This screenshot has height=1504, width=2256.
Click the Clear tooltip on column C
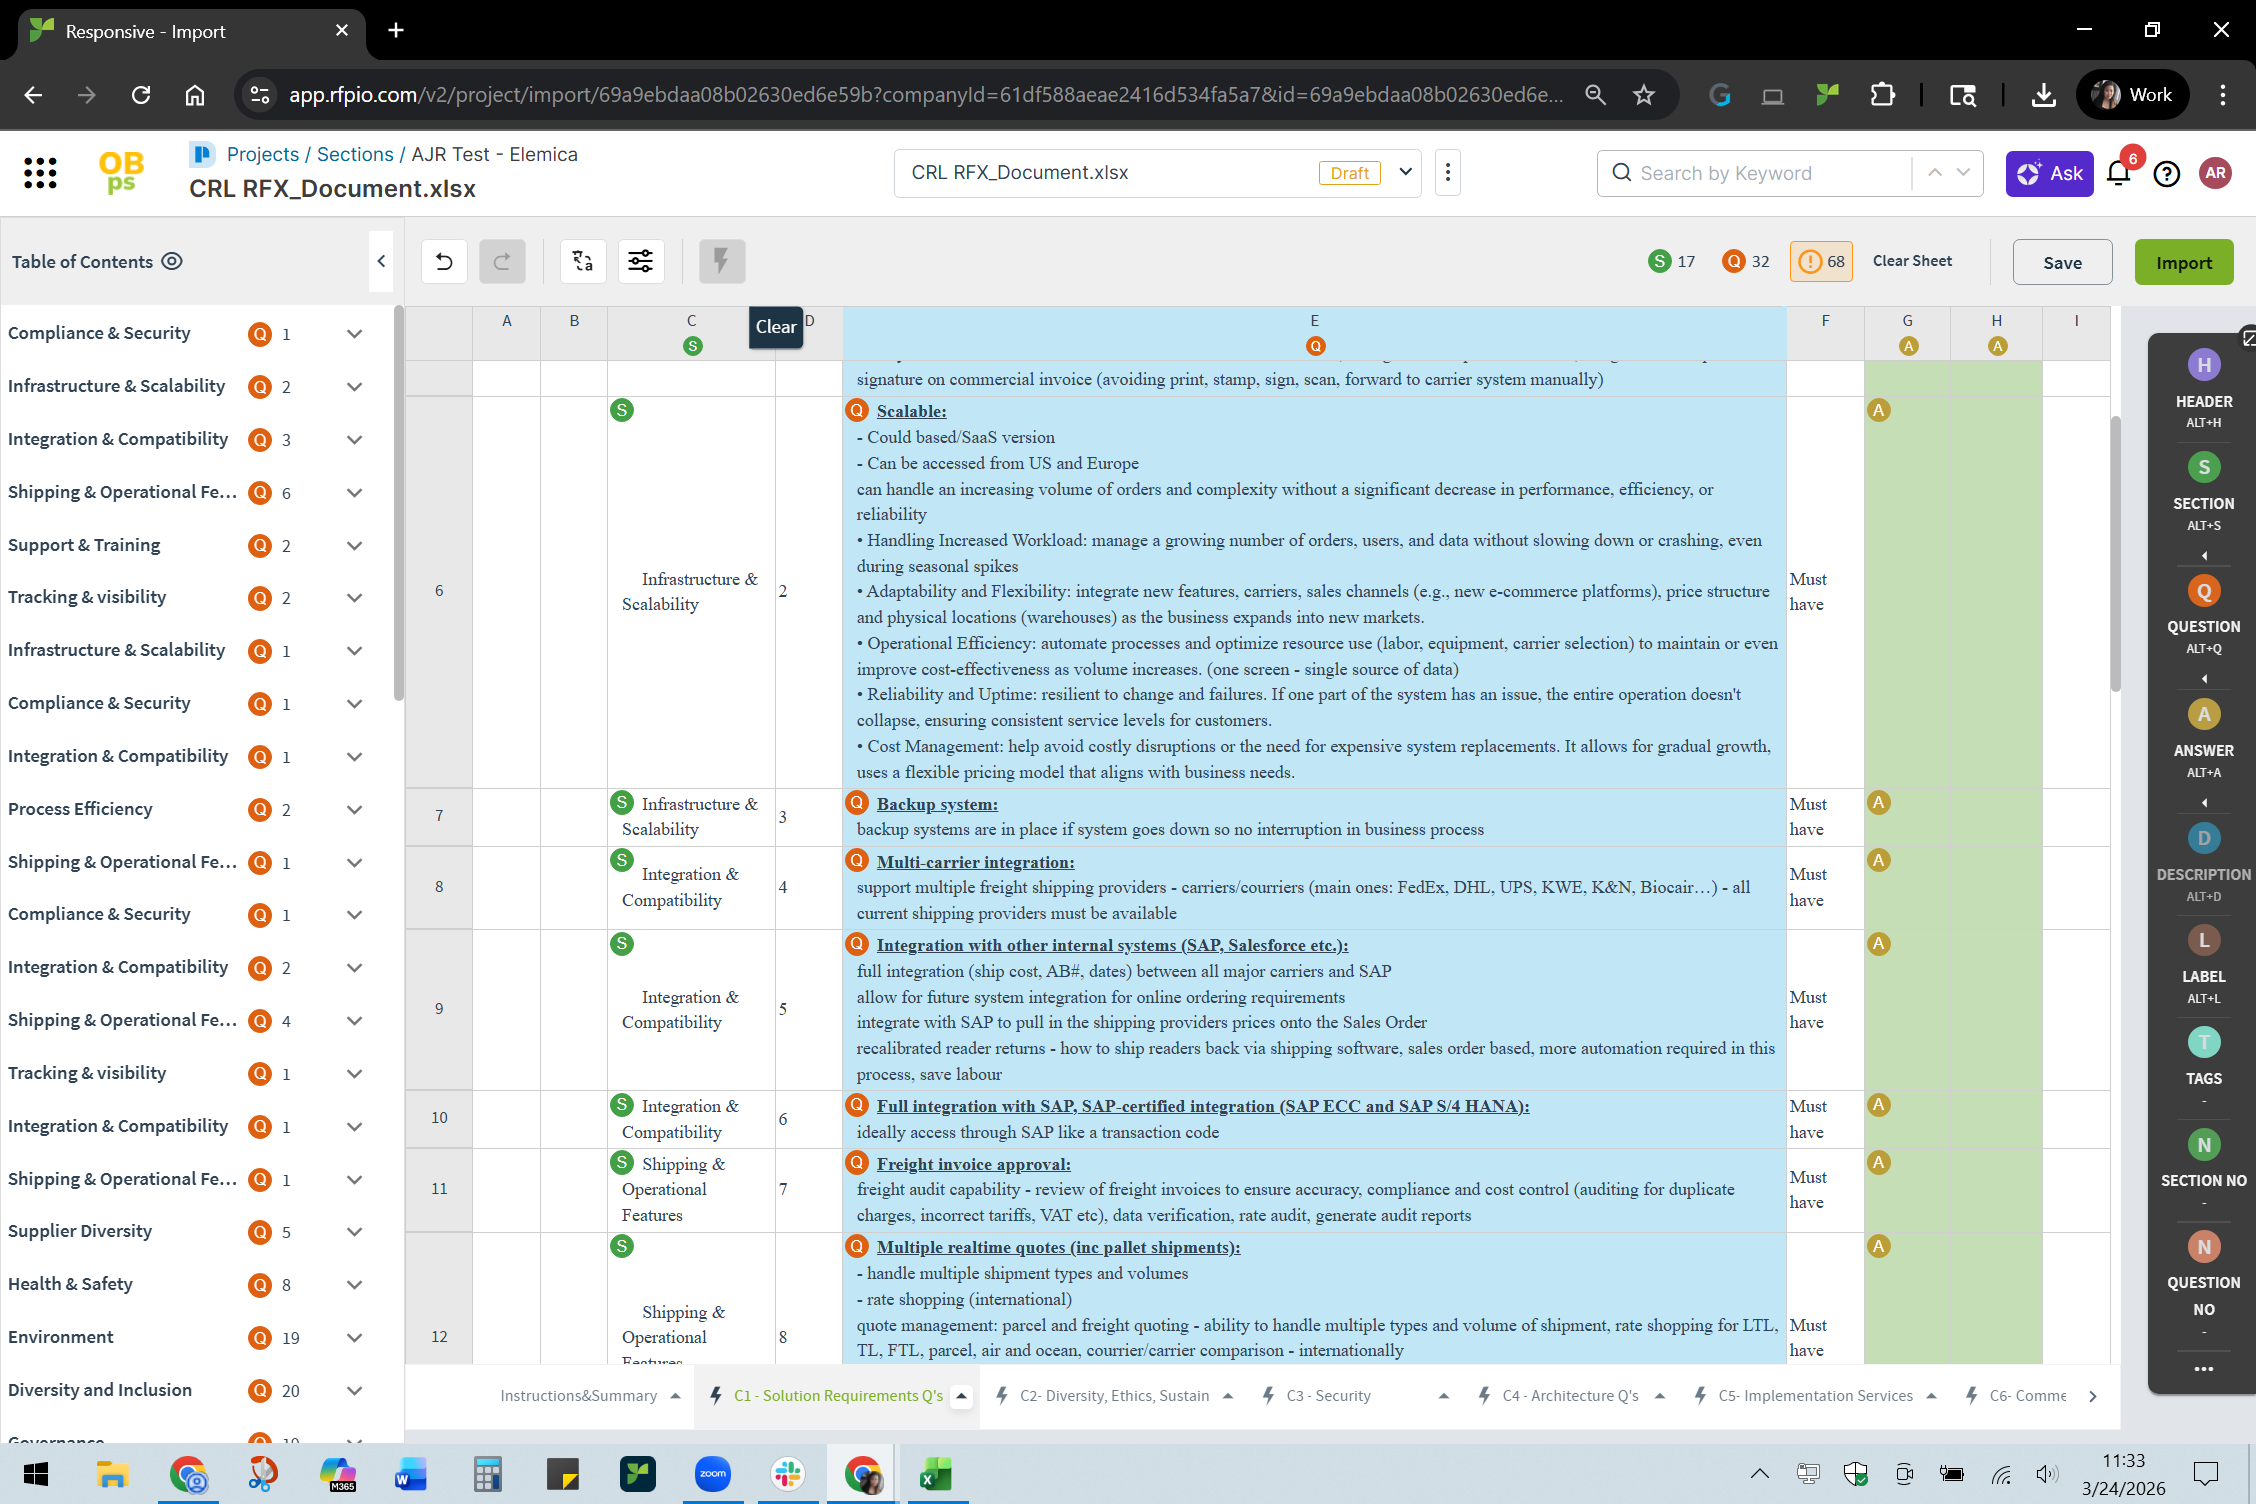776,327
